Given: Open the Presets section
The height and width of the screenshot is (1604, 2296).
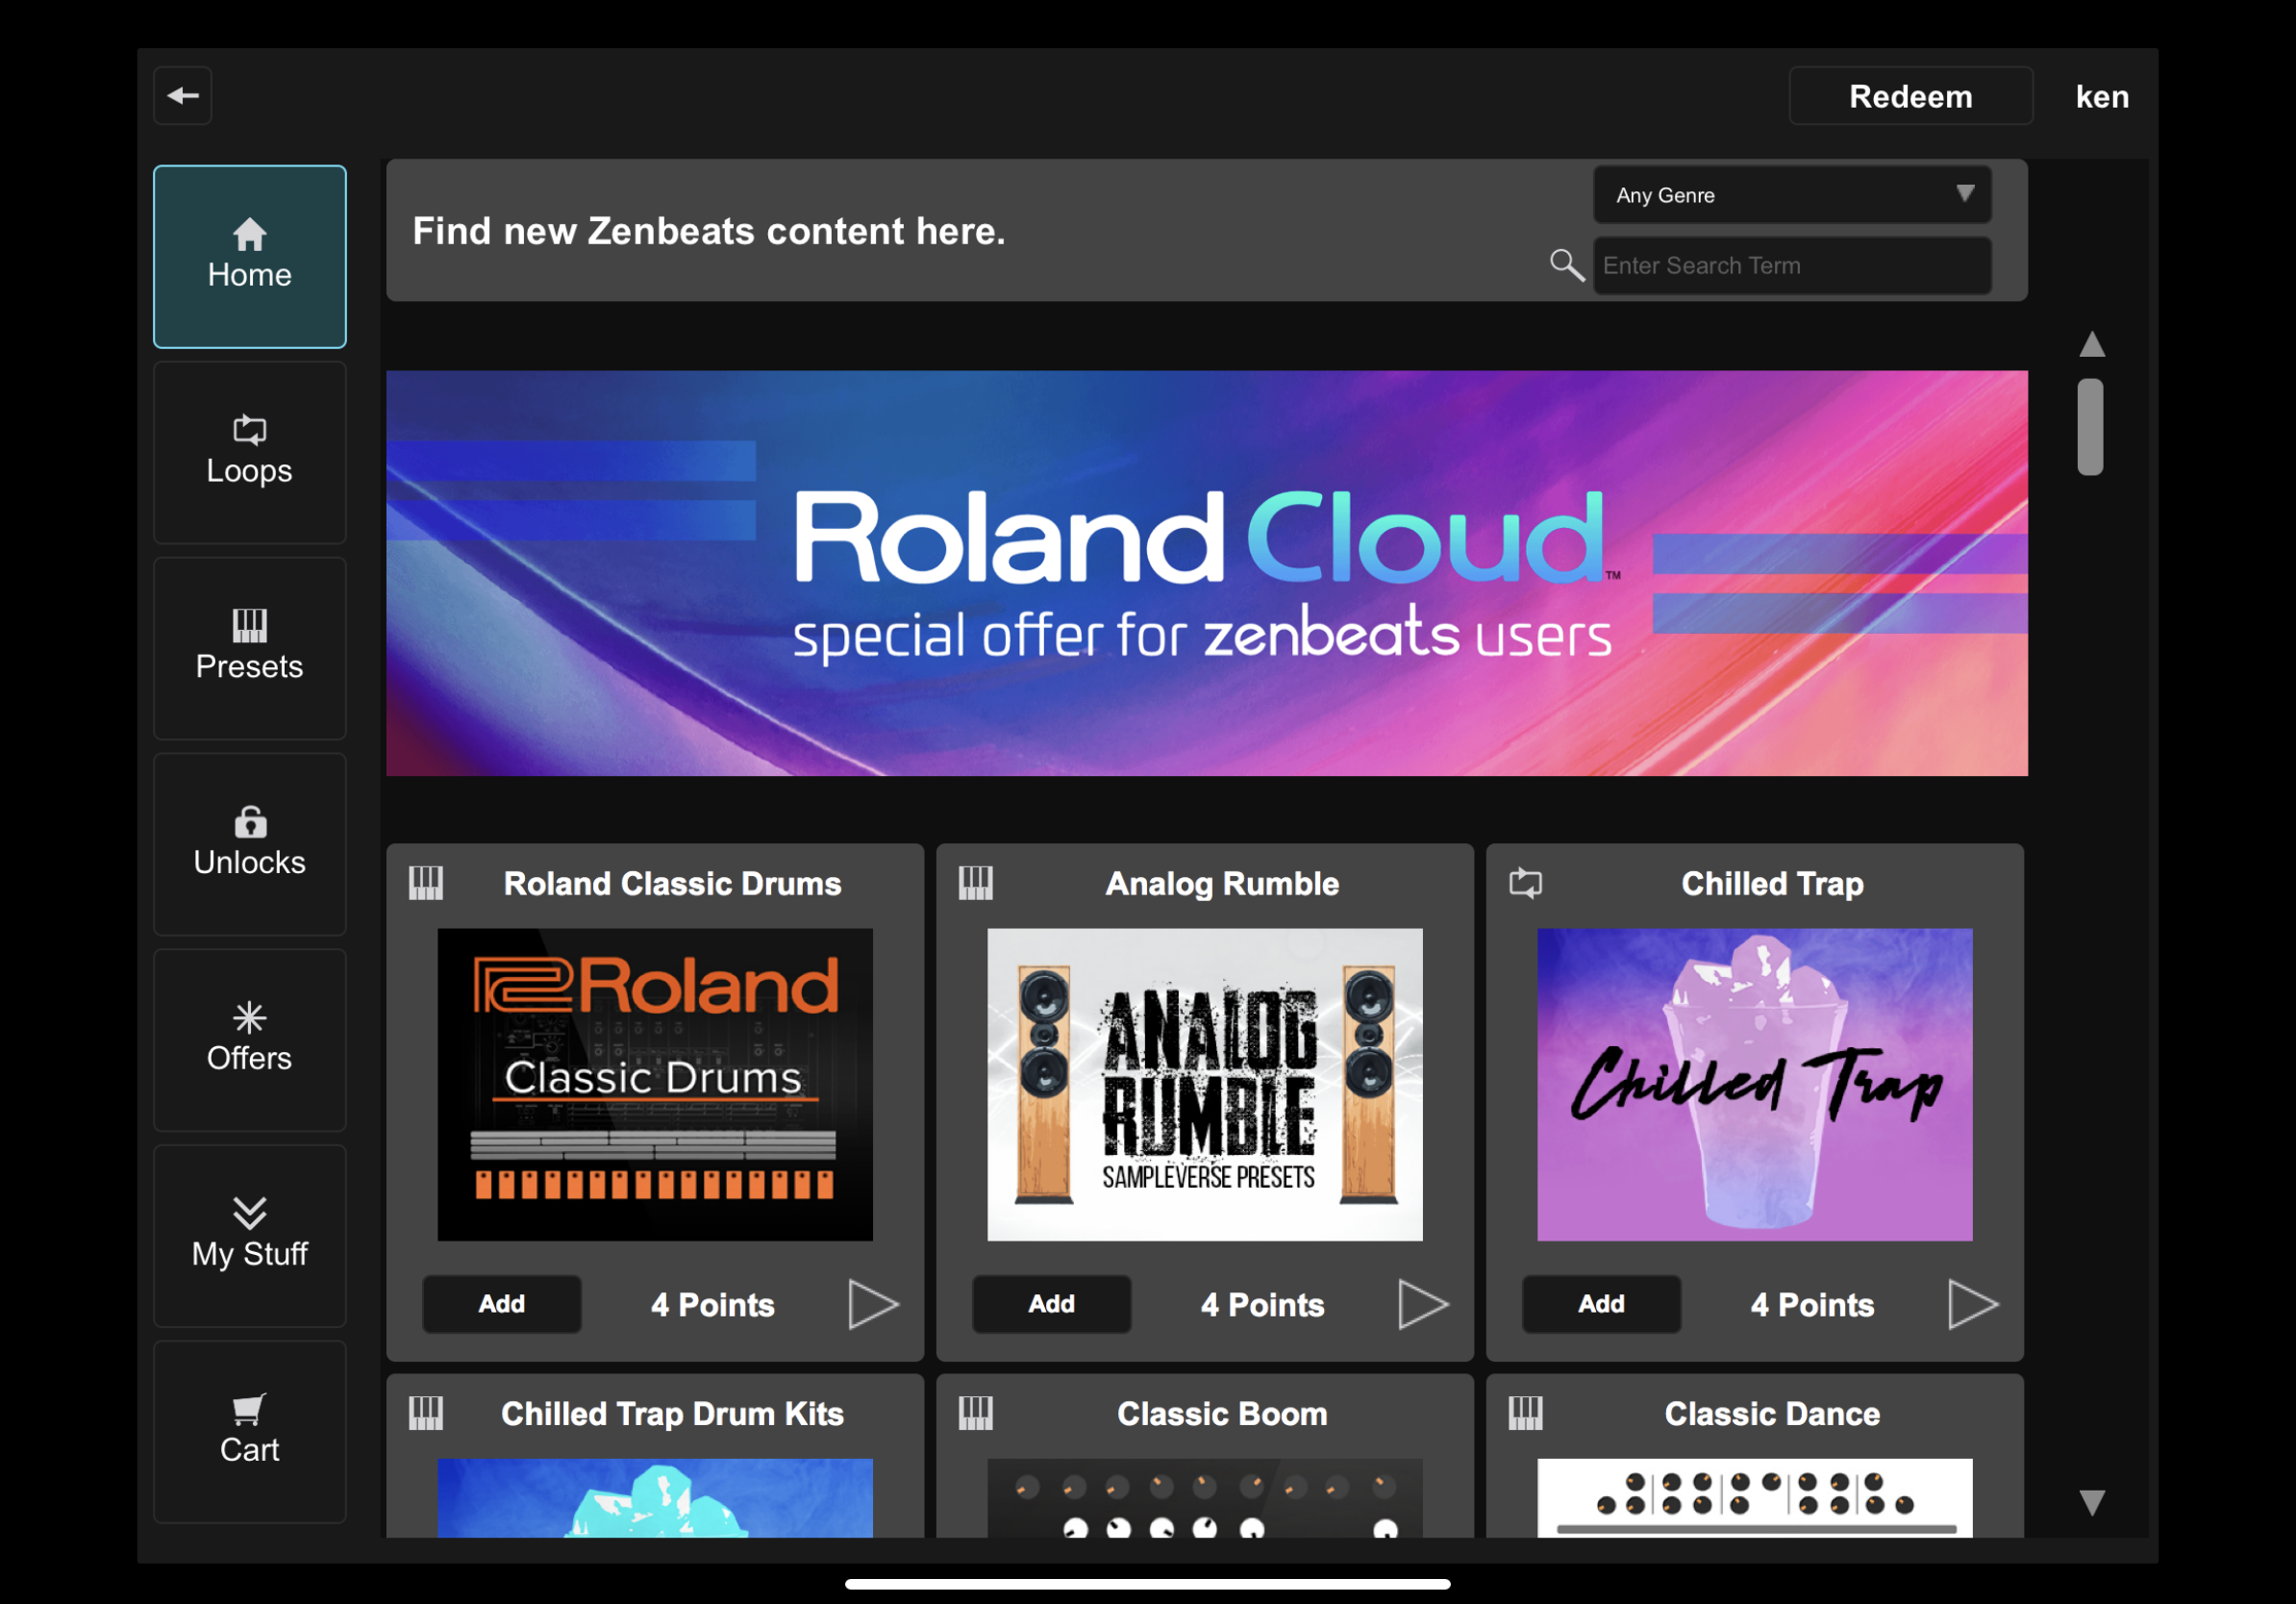Looking at the screenshot, I should point(250,649).
